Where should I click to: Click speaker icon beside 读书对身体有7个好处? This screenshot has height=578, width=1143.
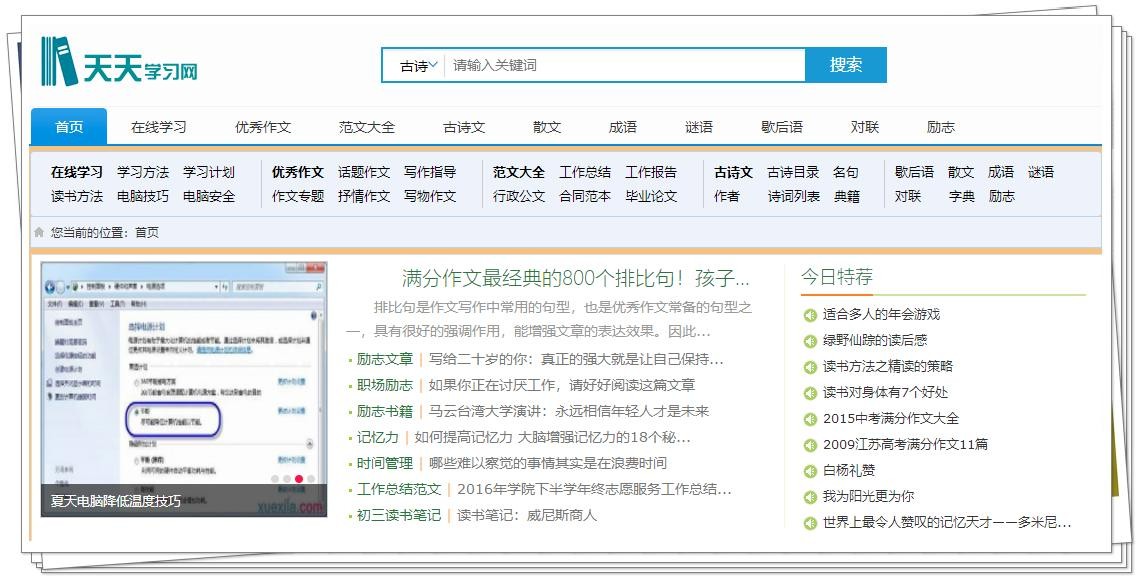(810, 393)
